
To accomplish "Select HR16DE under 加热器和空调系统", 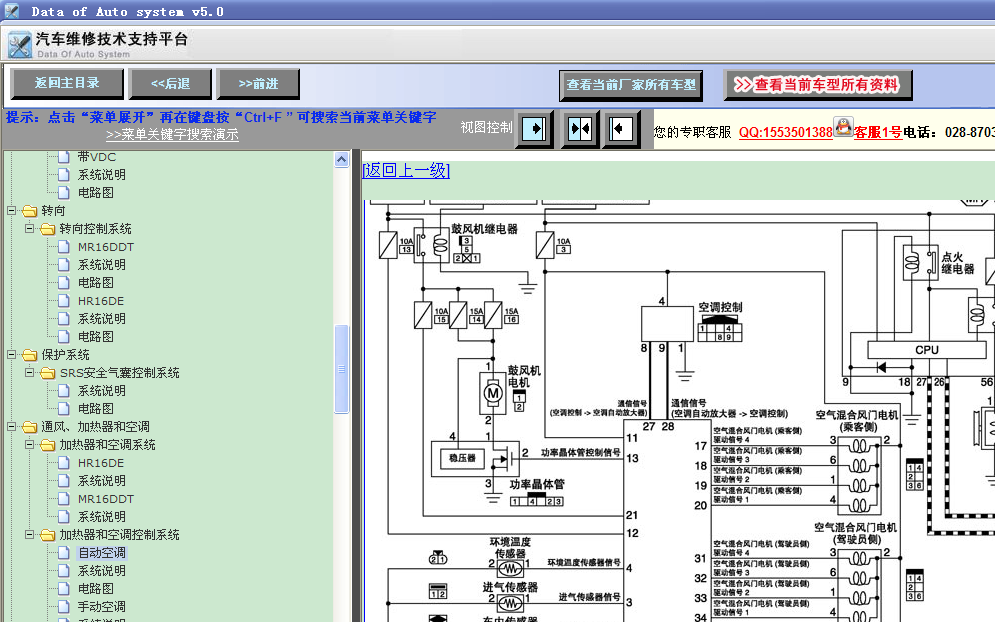I will pos(101,463).
